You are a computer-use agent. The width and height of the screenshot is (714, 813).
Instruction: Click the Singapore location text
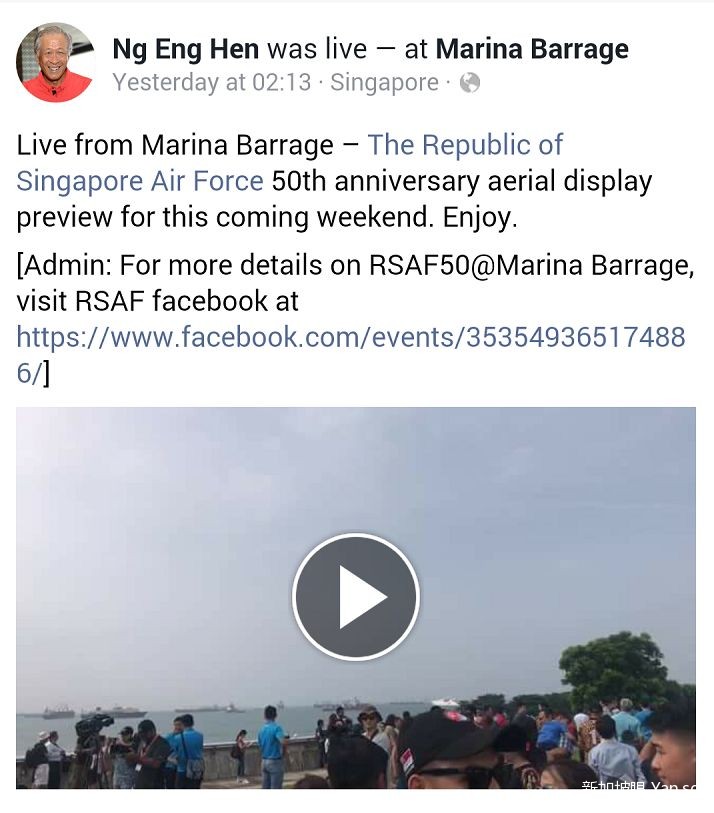pos(384,82)
